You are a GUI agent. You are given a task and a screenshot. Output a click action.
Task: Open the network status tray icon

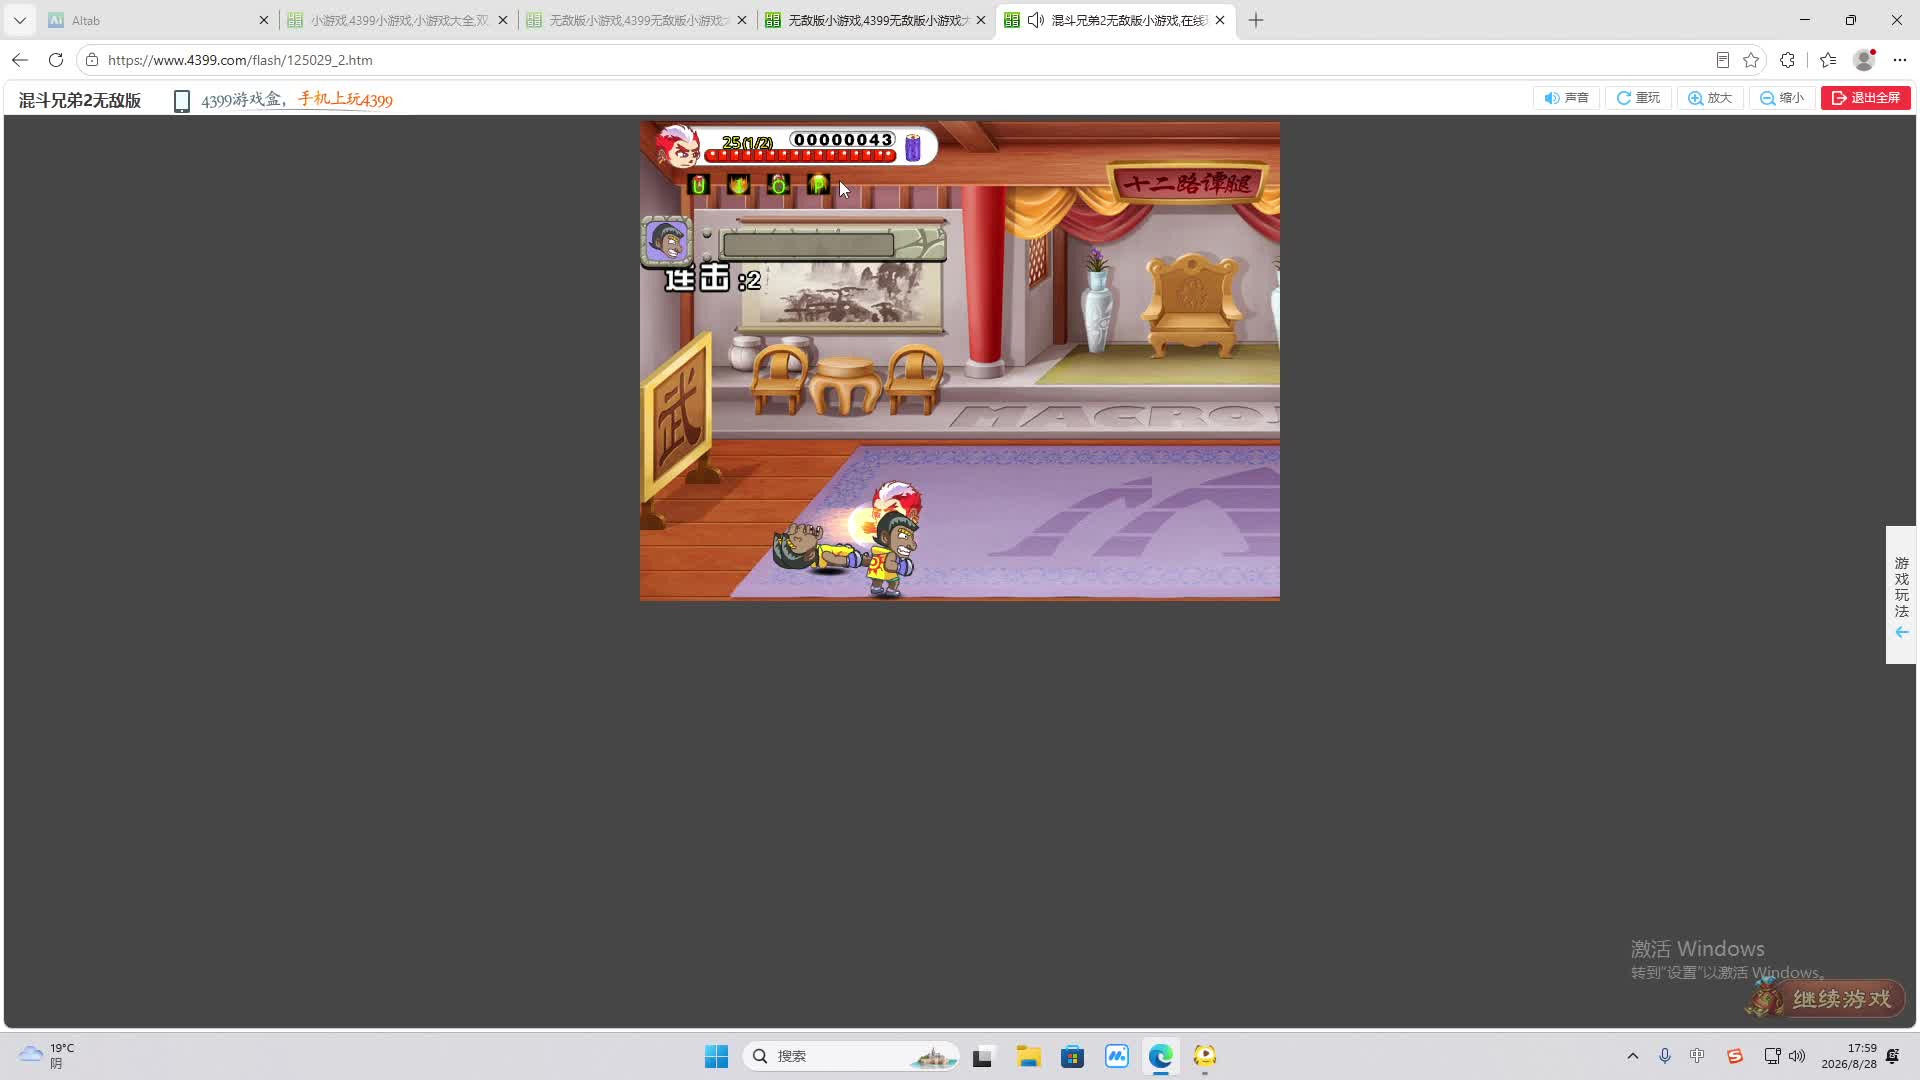point(1772,1056)
